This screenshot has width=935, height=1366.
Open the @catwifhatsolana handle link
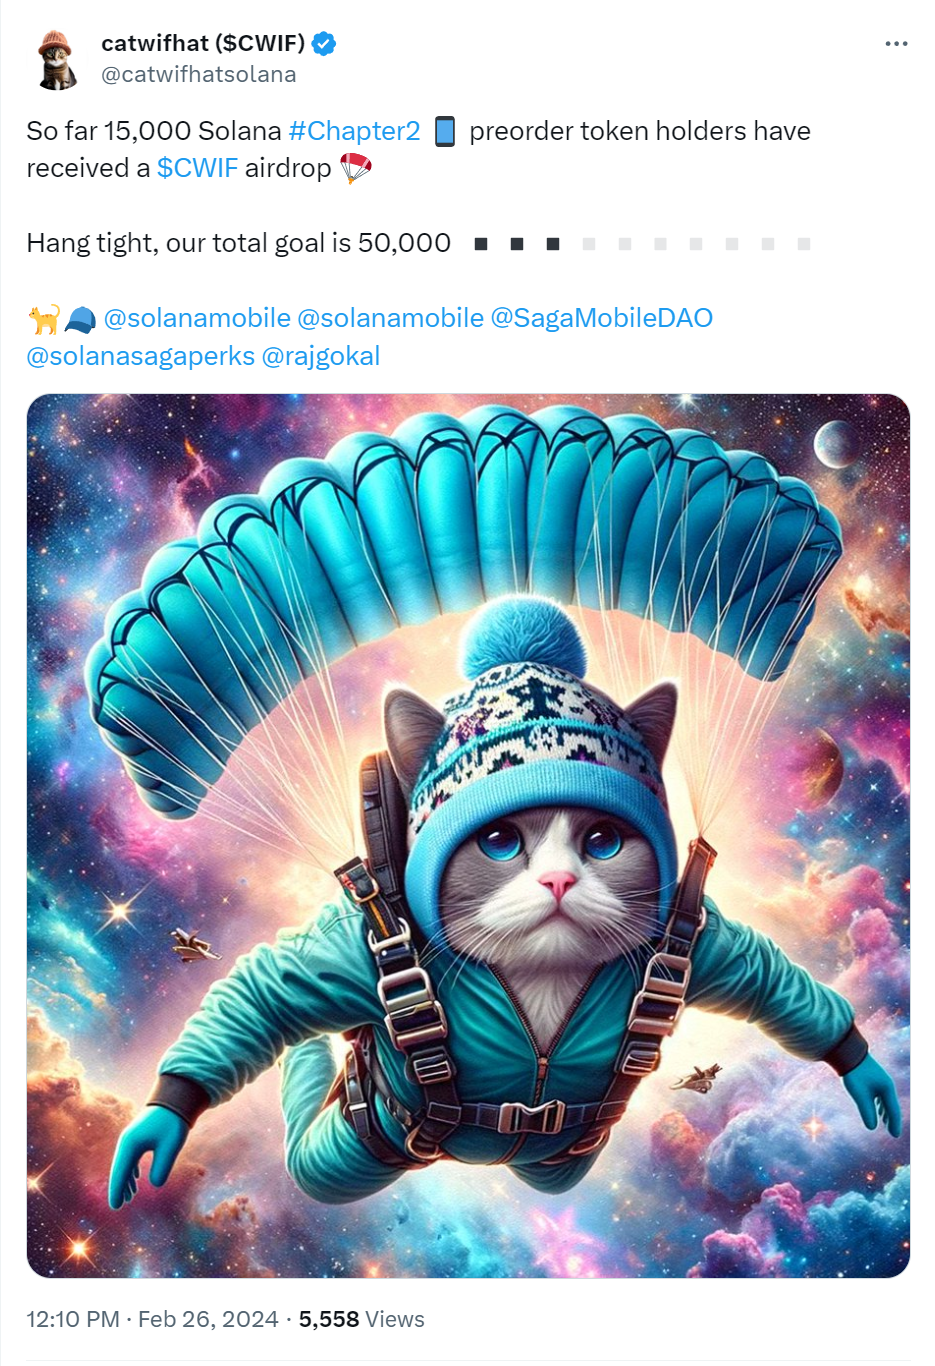(199, 74)
